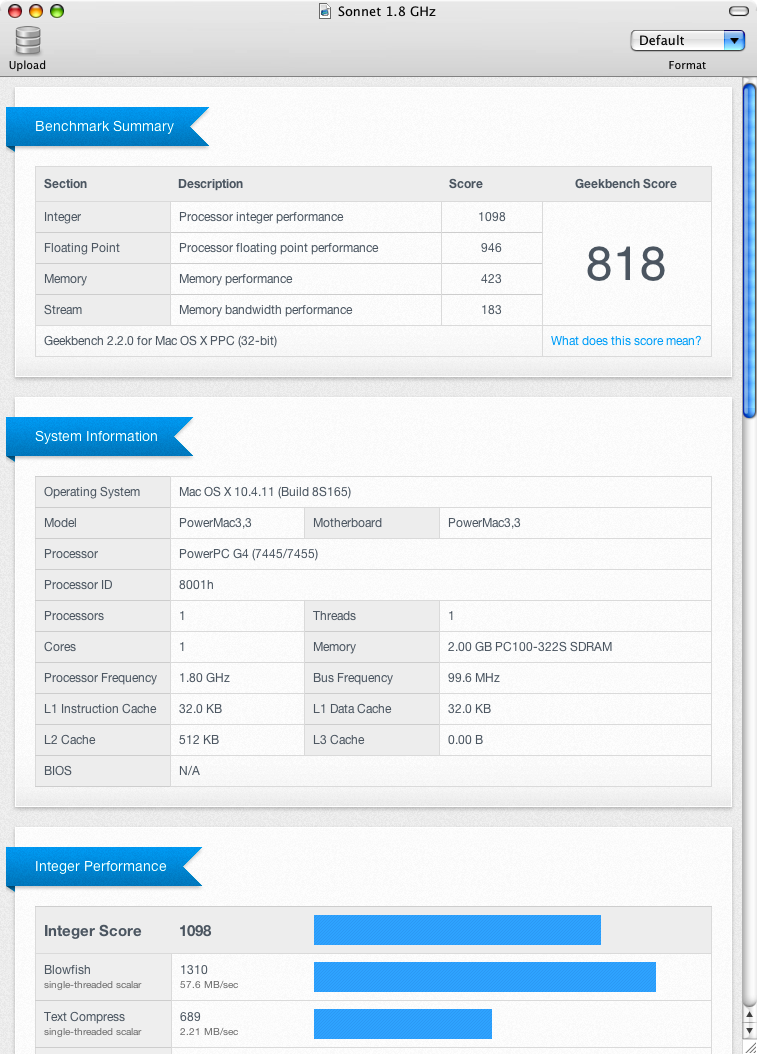Viewport: 757px width, 1054px height.
Task: Click the scroll up arrow
Action: (x=750, y=1015)
